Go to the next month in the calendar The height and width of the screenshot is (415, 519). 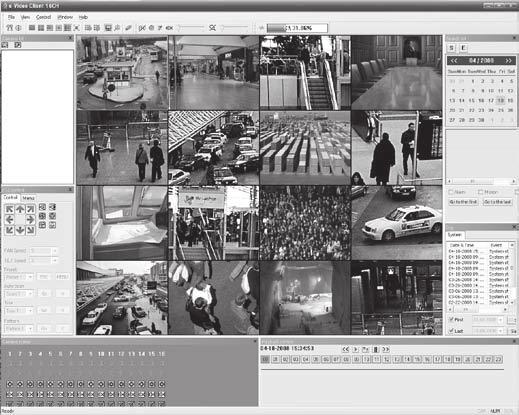tap(508, 60)
